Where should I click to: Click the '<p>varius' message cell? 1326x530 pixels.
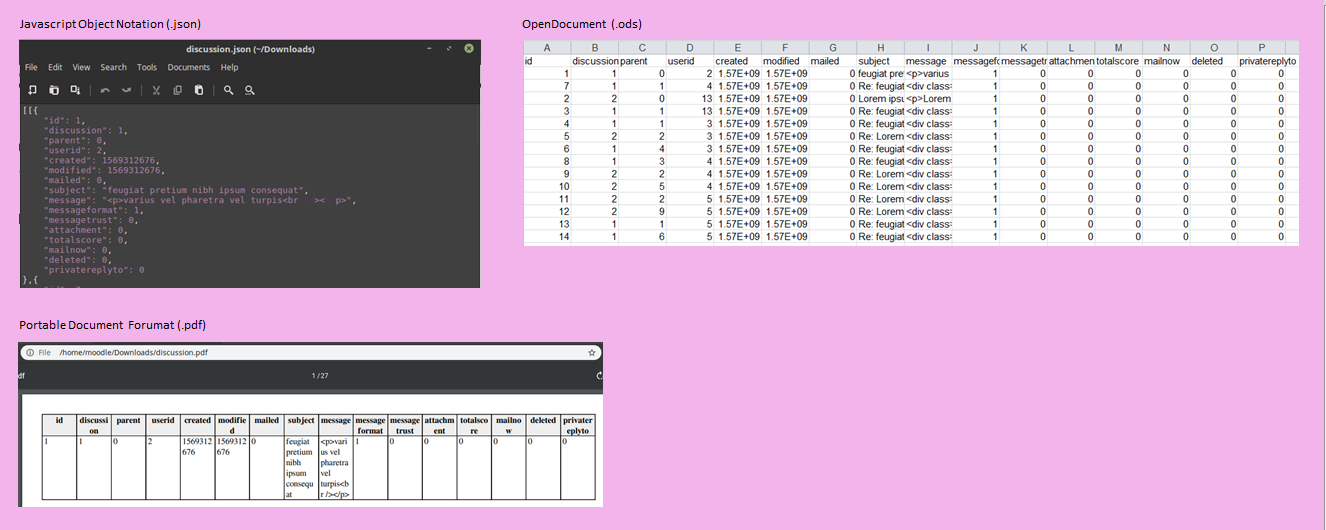[928, 74]
